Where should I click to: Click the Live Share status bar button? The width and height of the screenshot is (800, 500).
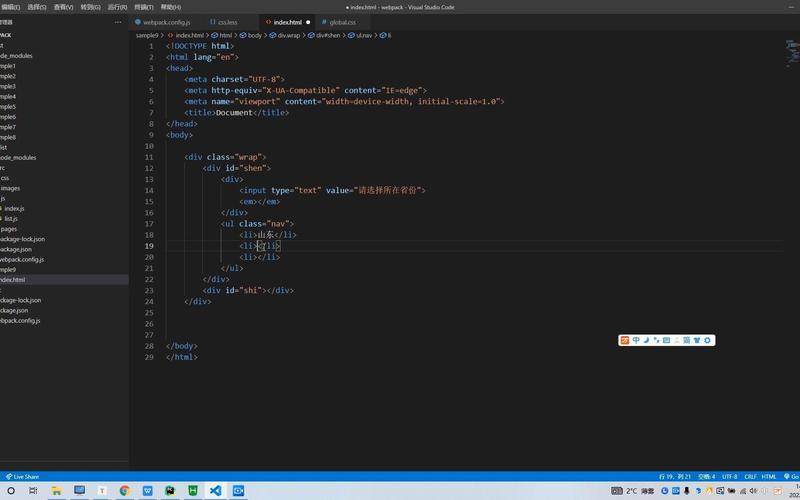coord(22,477)
